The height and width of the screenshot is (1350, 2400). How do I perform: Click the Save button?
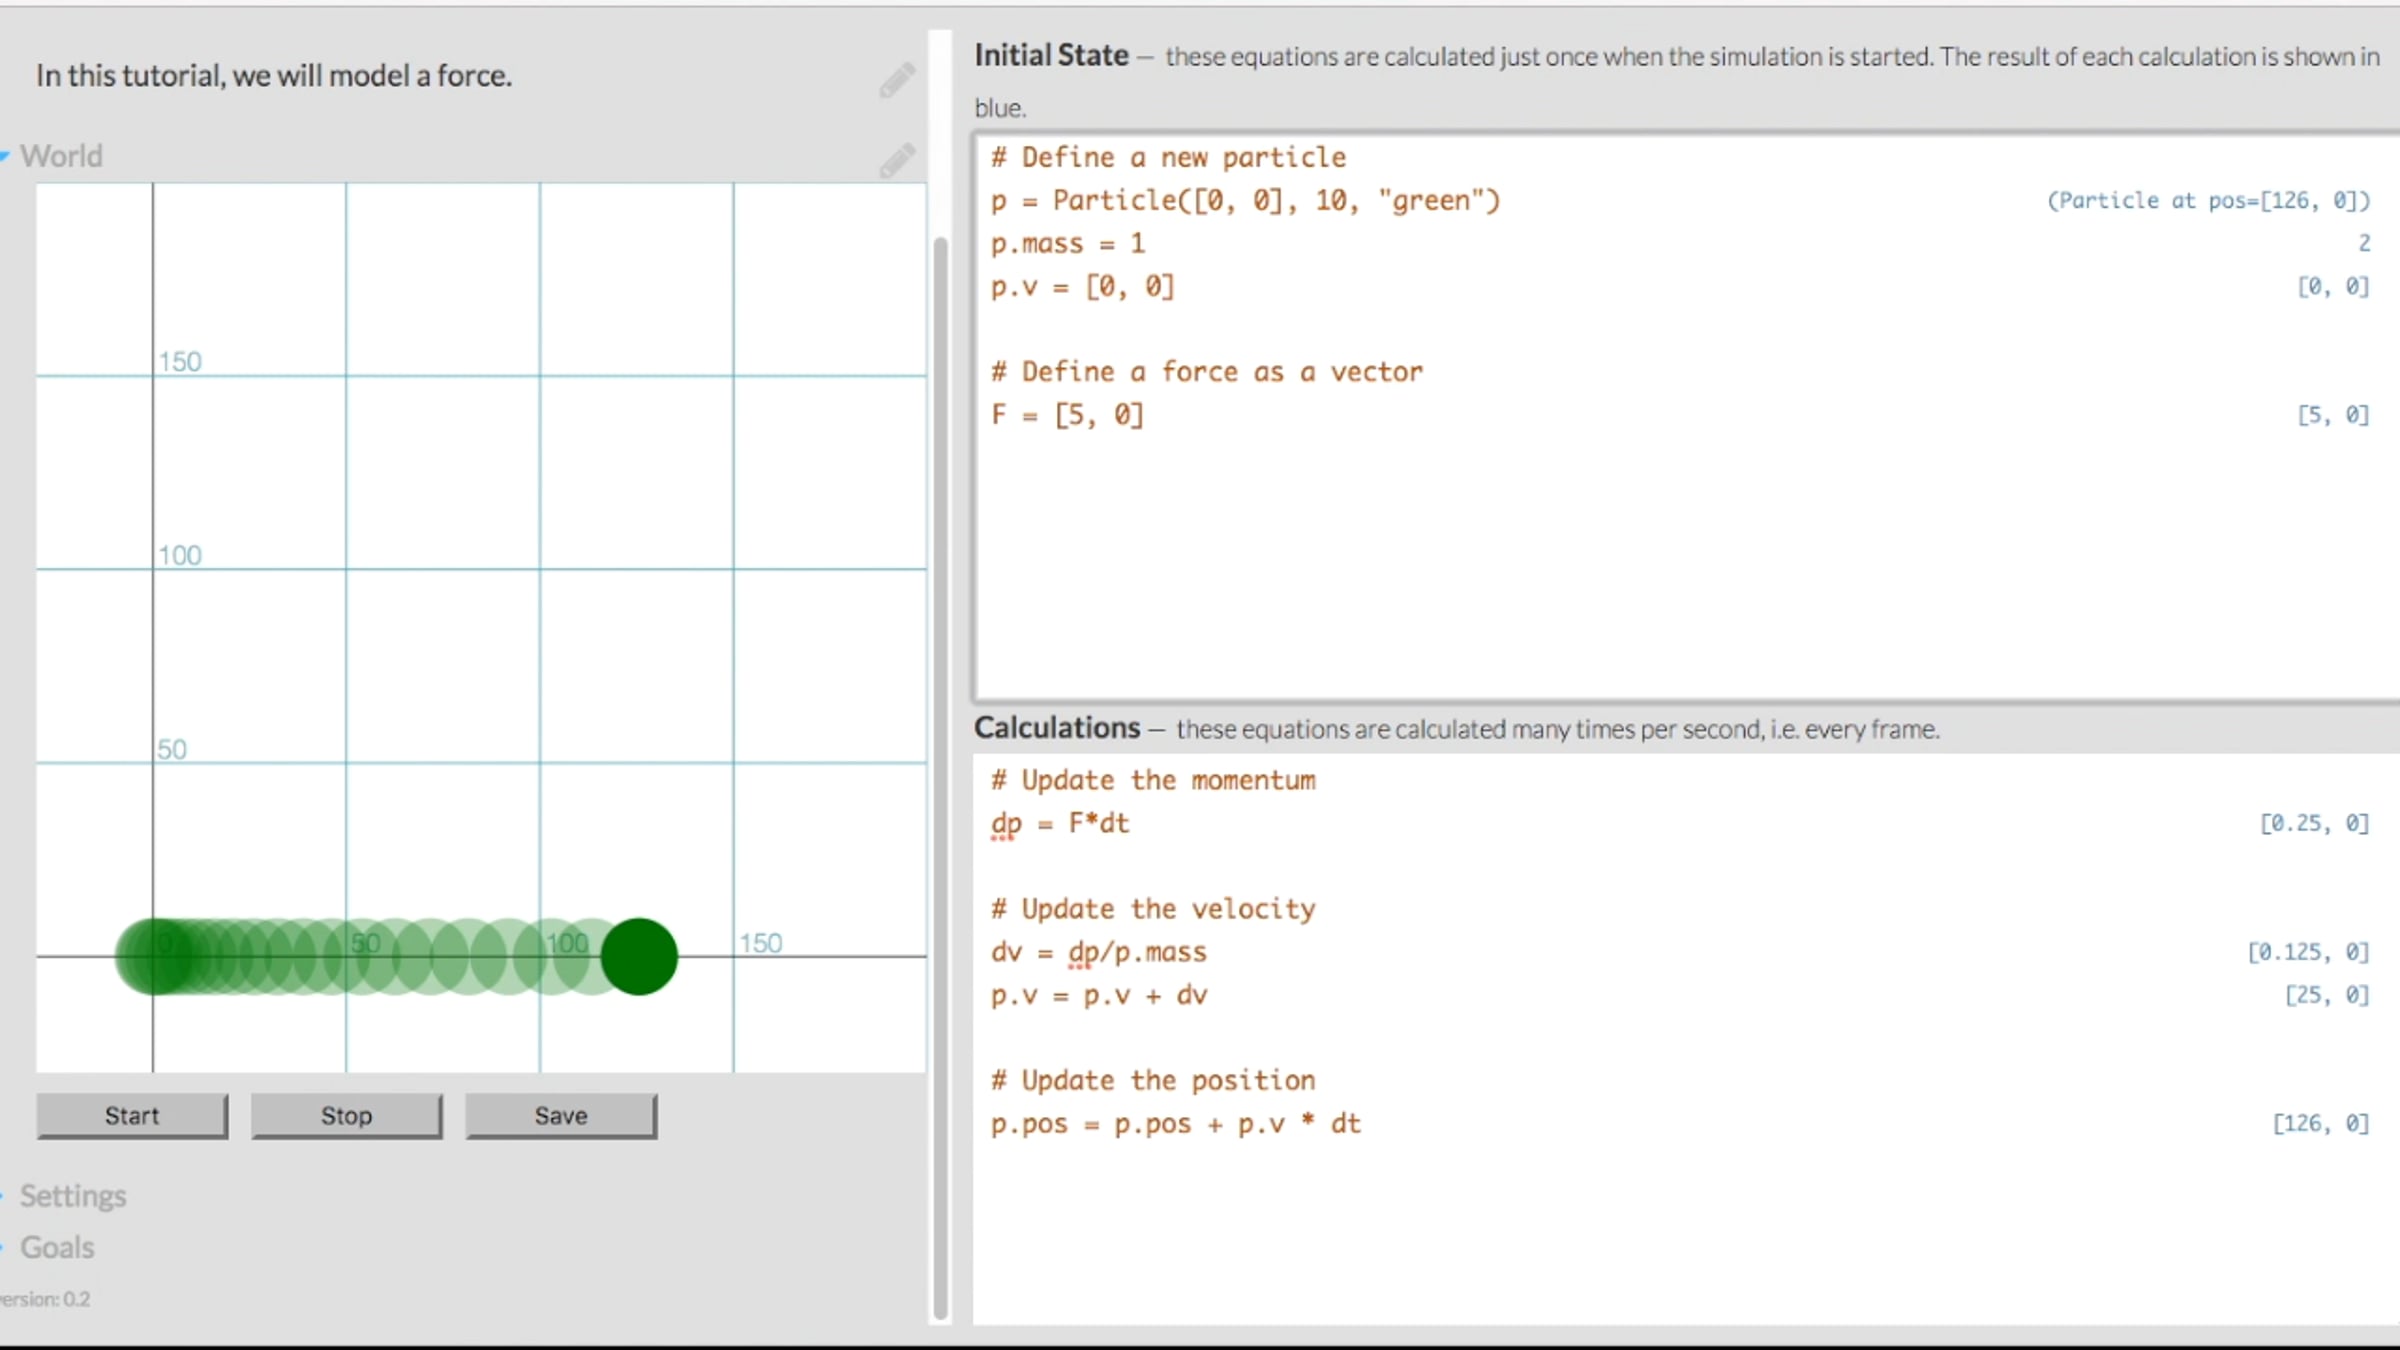point(560,1116)
